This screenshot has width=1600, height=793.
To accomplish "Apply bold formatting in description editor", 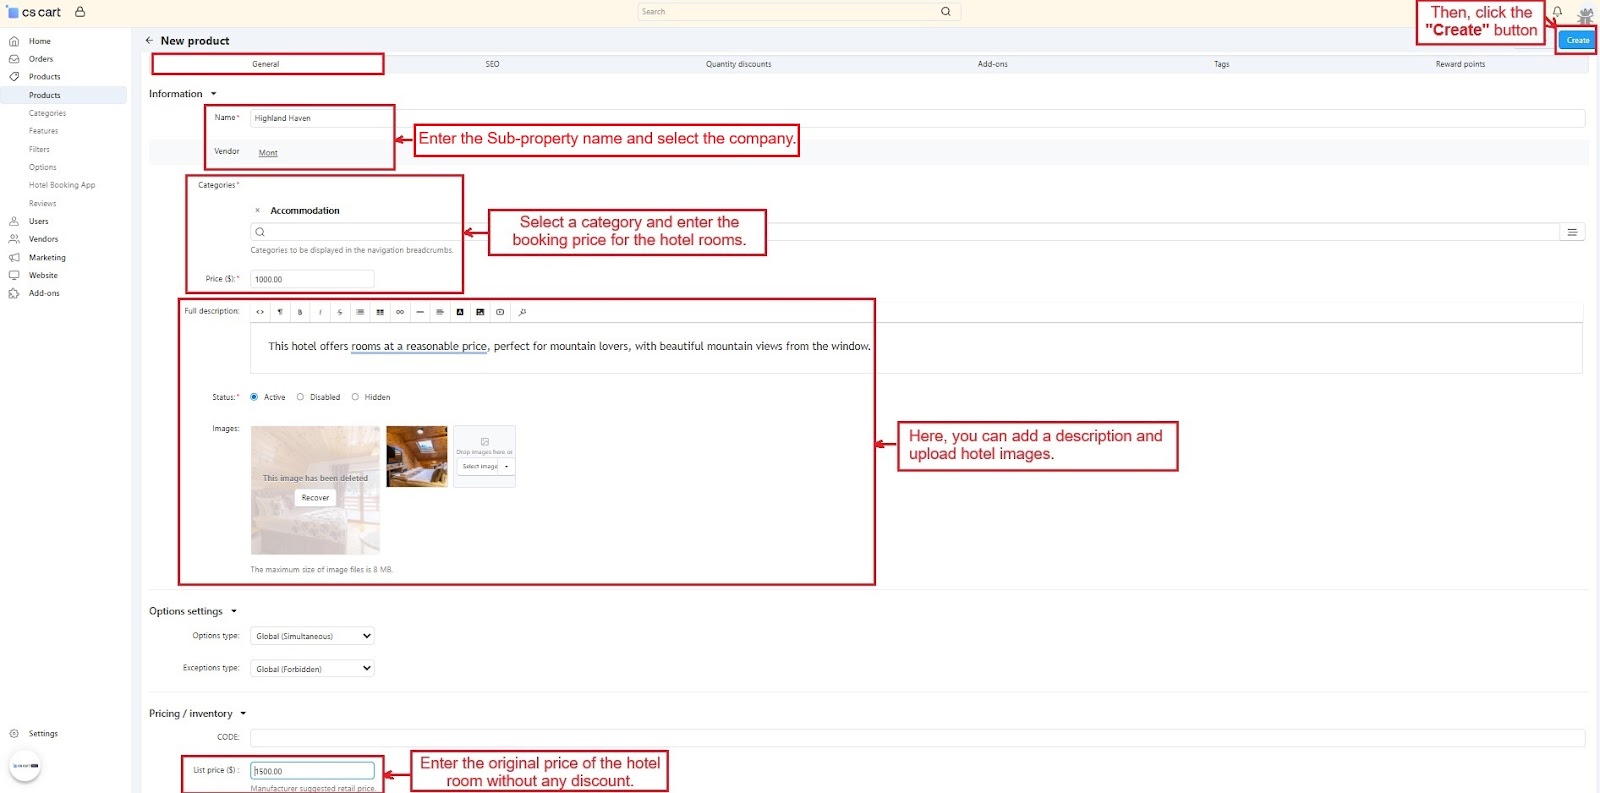I will point(300,312).
